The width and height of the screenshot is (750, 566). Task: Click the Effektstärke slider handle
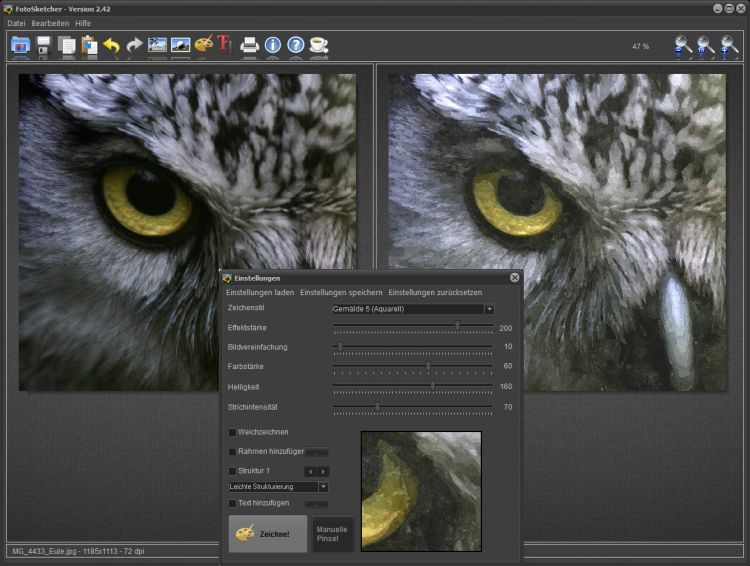458,325
